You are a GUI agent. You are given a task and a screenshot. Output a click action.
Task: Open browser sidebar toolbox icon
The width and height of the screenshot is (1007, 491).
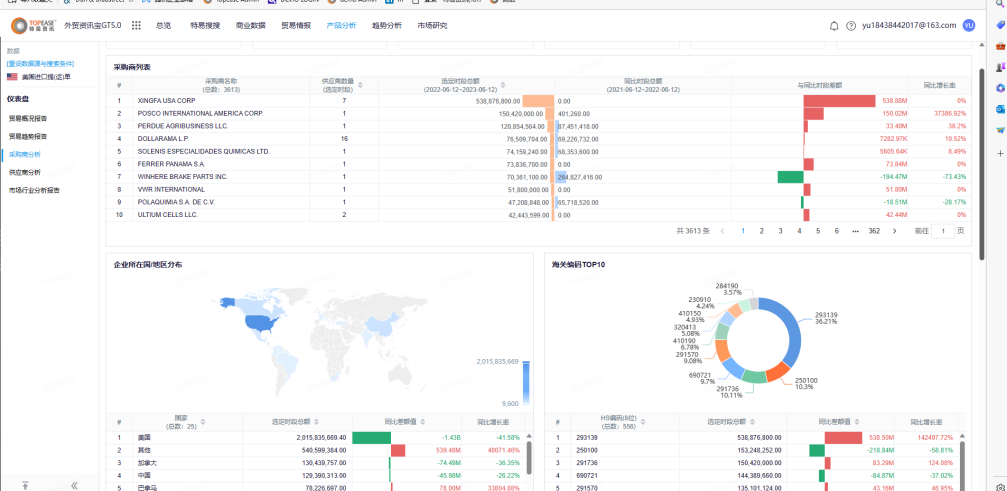[1000, 46]
